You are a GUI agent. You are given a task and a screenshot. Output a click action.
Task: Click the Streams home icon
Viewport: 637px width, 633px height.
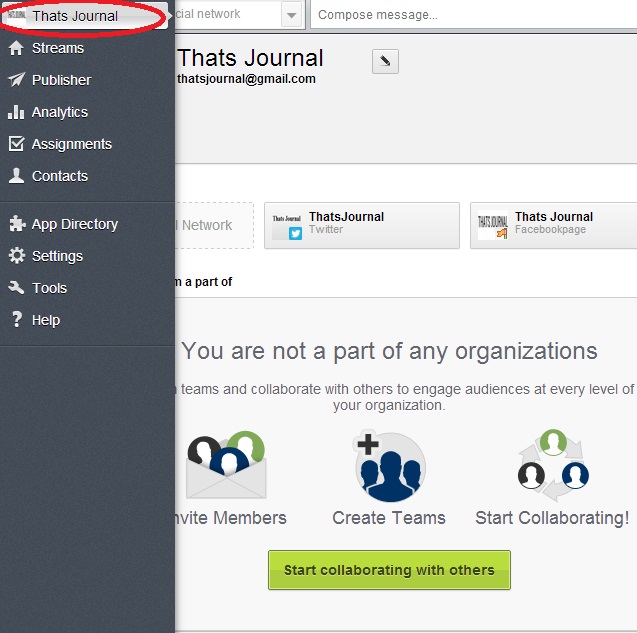16,48
